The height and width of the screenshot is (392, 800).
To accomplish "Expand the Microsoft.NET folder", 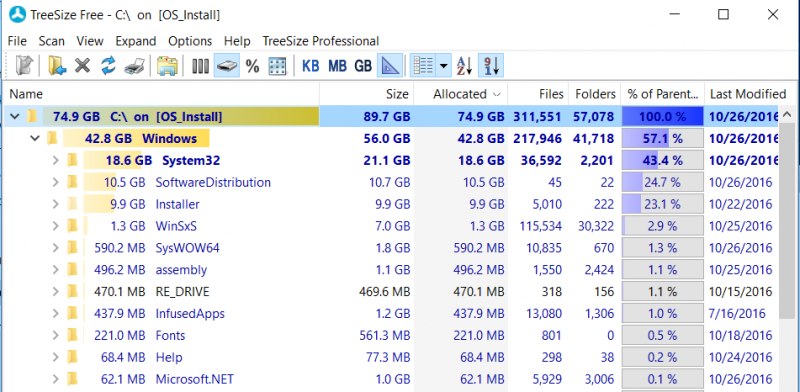I will (x=56, y=379).
